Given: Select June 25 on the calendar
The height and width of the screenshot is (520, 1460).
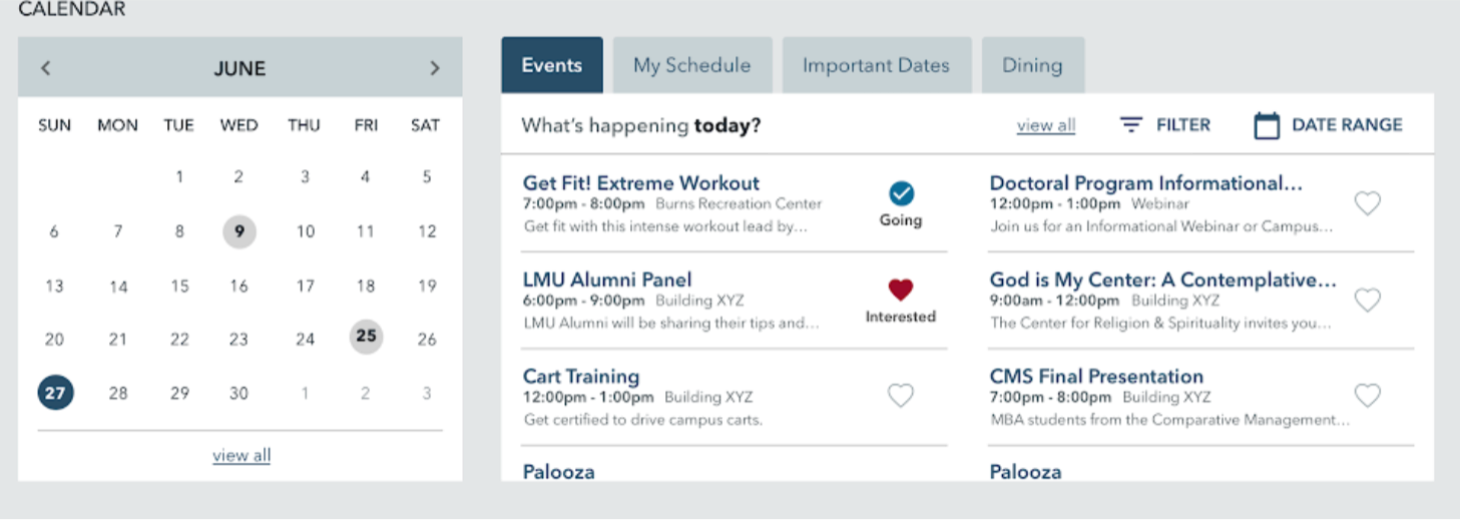Looking at the screenshot, I should 366,336.
